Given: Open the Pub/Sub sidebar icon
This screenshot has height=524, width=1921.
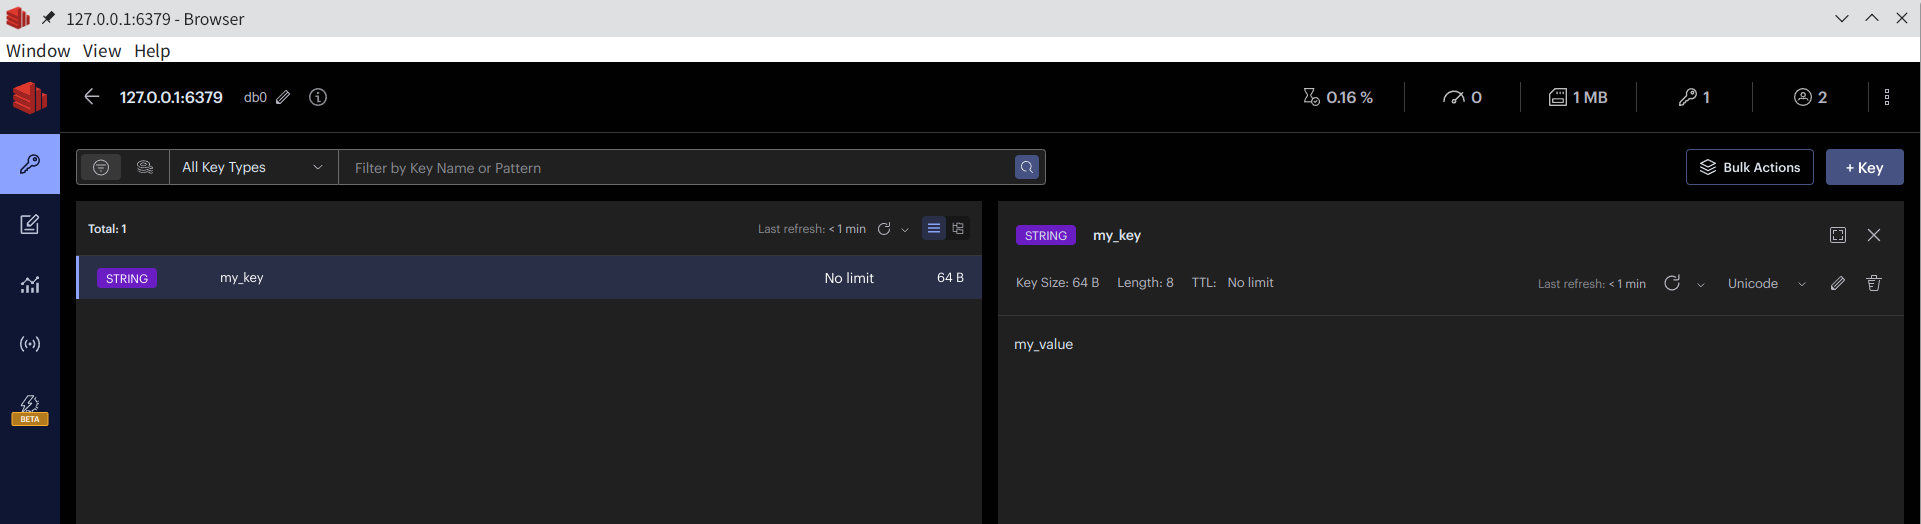Looking at the screenshot, I should click(x=30, y=344).
